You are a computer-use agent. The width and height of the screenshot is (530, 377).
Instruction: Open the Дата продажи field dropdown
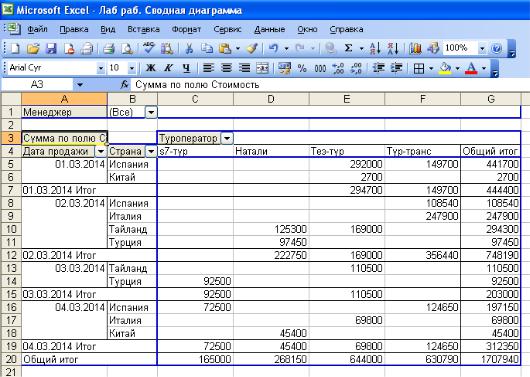100,151
